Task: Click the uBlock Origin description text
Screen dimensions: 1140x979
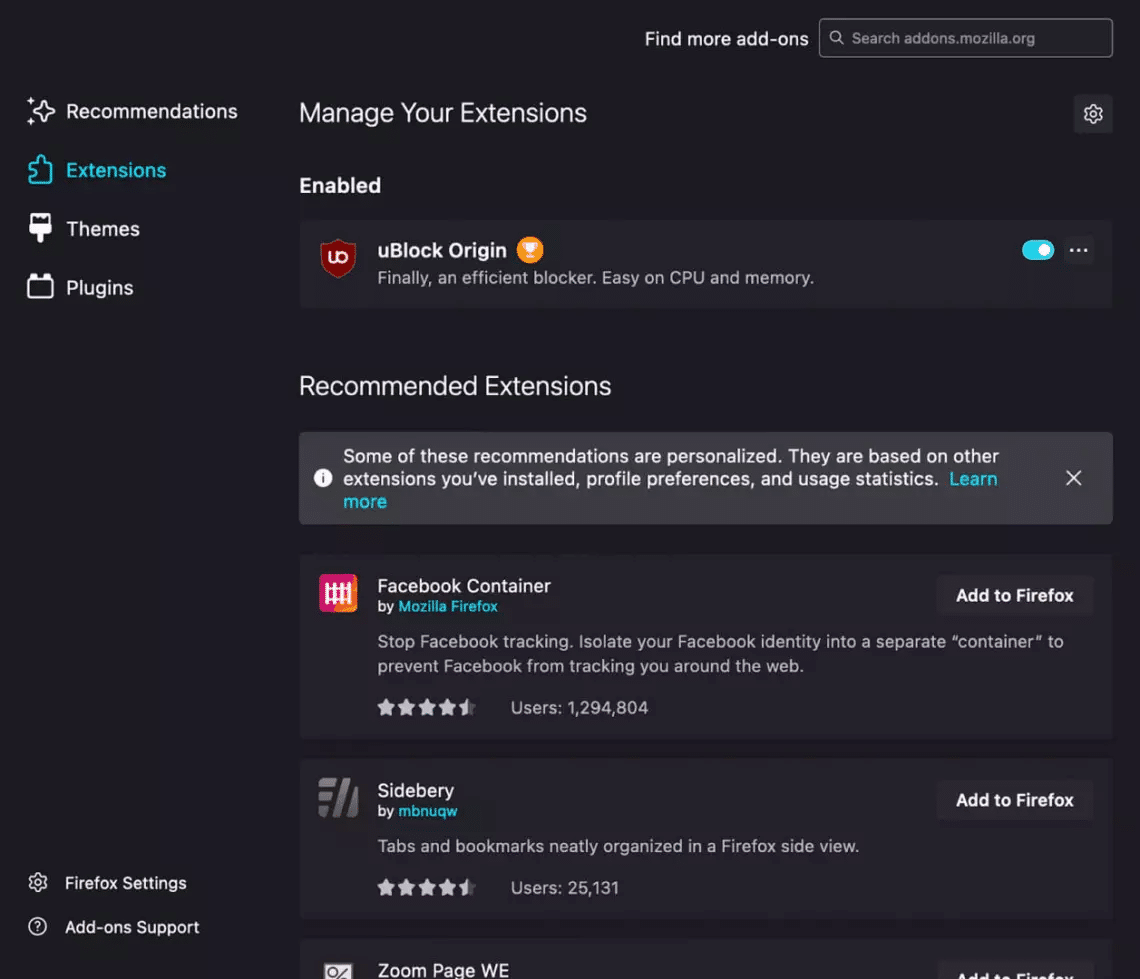Action: 595,278
